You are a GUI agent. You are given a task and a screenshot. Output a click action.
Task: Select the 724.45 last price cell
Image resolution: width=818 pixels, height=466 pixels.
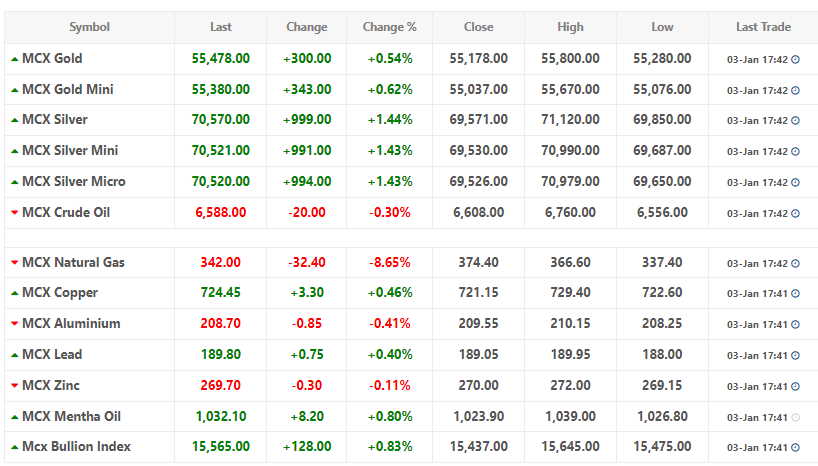pyautogui.click(x=221, y=293)
